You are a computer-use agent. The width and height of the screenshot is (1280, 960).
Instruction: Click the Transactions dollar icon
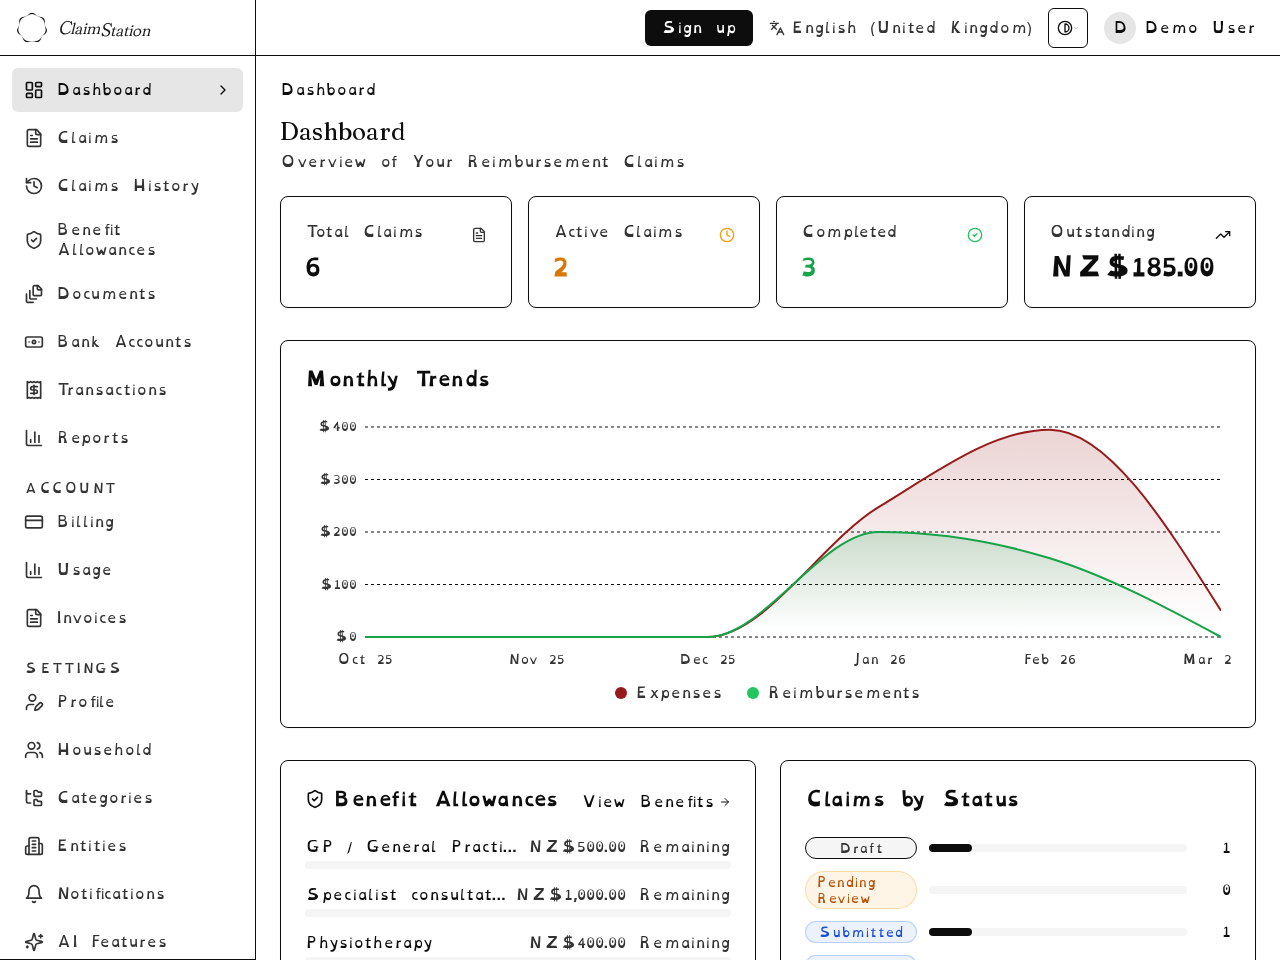coord(34,390)
